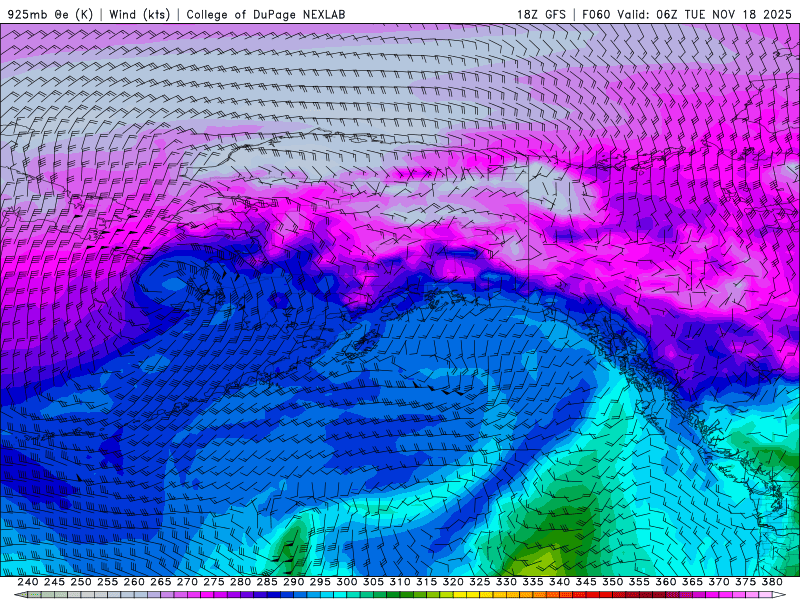Click the 335 value on the color scale
The width and height of the screenshot is (800, 600).
532,582
